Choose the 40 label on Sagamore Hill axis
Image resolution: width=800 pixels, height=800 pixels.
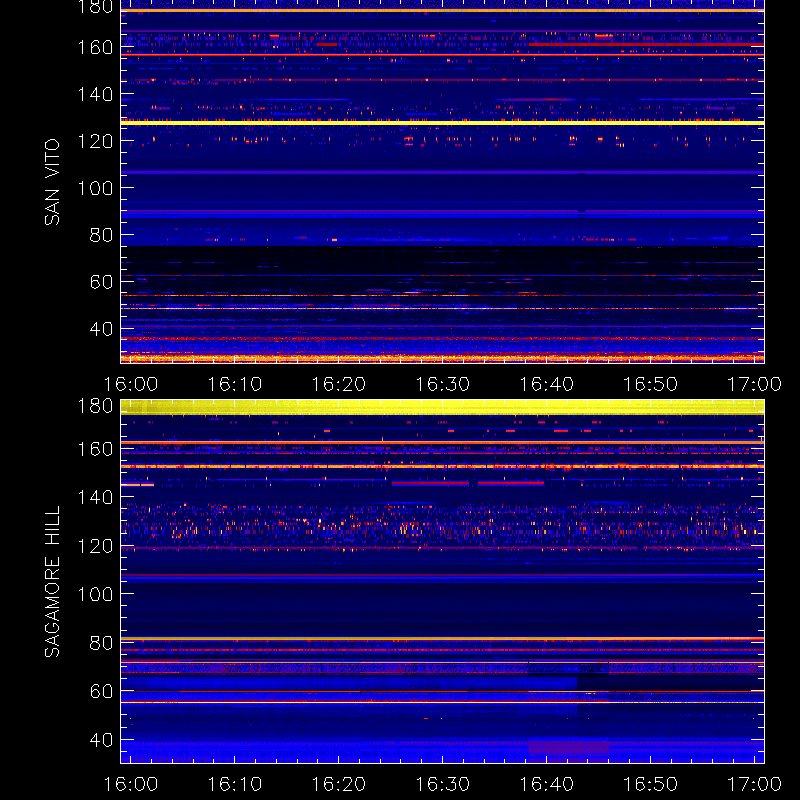(101, 739)
